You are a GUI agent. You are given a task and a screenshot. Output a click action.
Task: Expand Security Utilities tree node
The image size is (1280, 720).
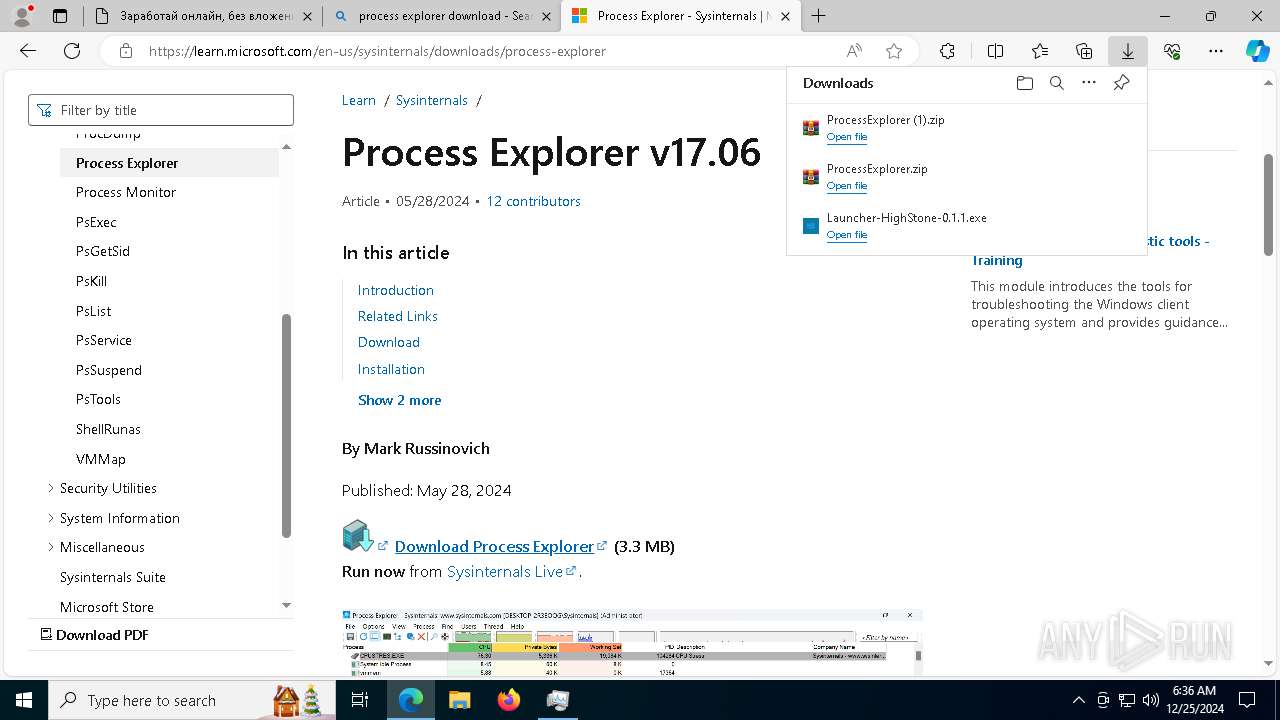click(x=51, y=488)
